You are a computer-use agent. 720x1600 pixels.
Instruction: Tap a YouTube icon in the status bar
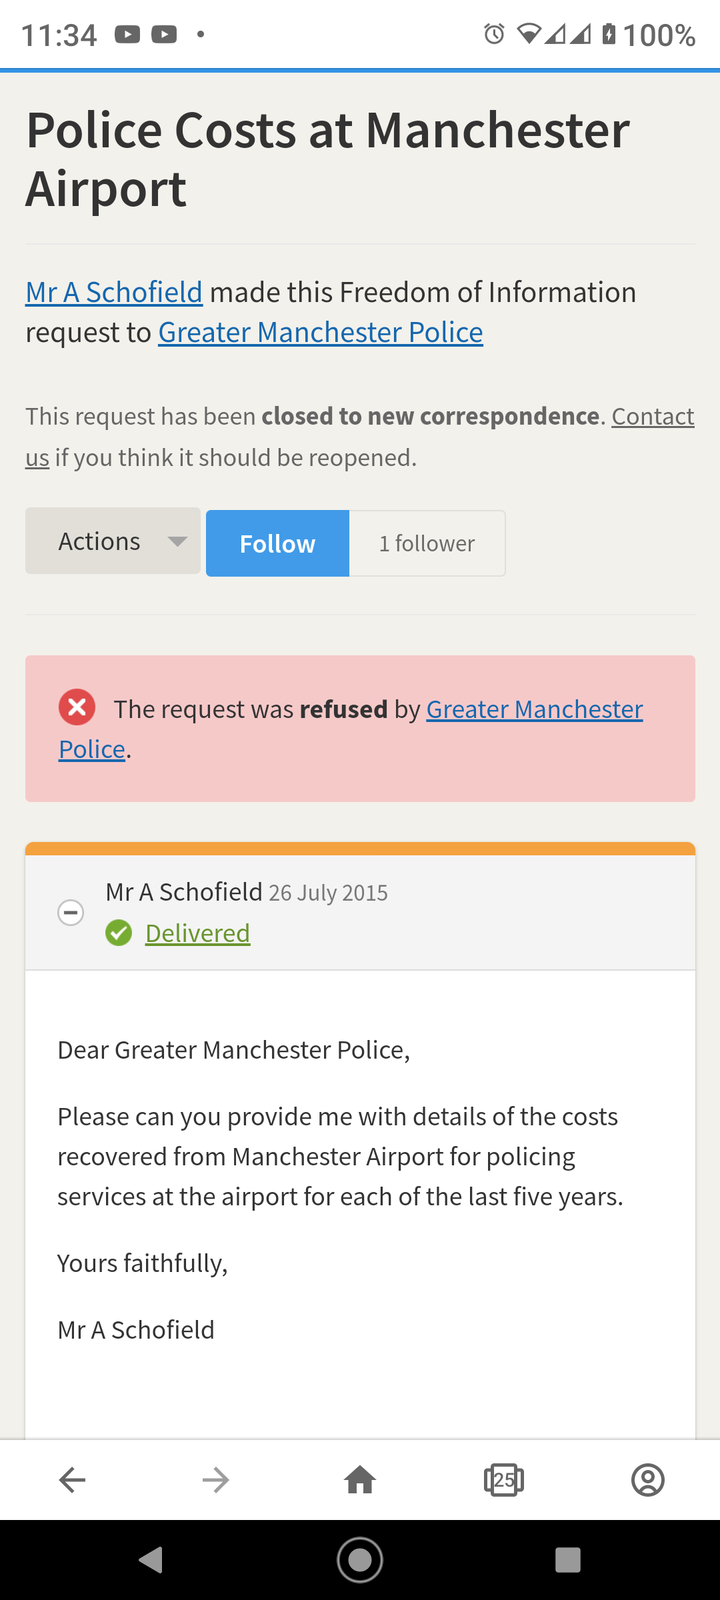point(127,33)
